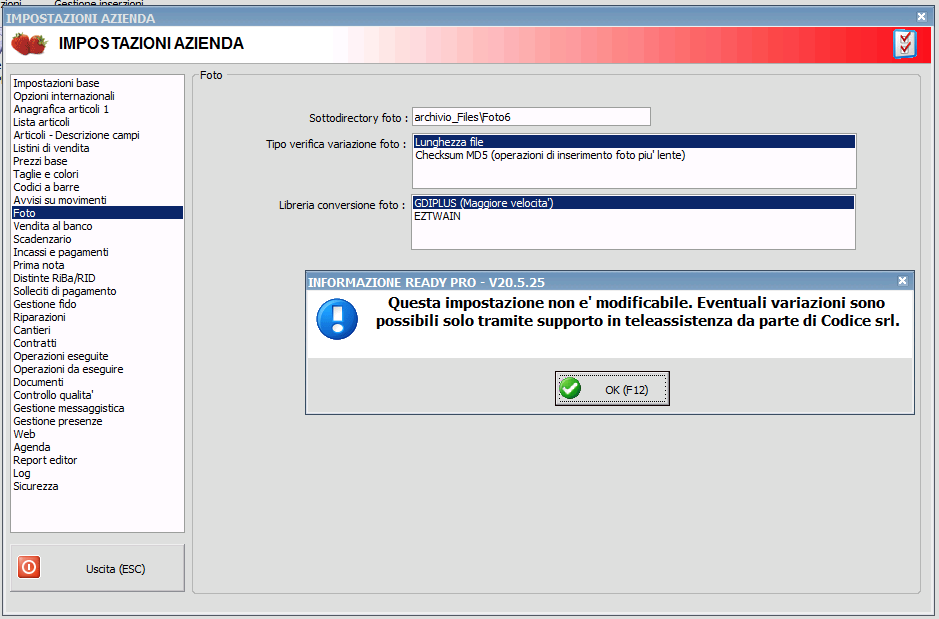Screen dimensions: 939x619
Task: Select the highlighted Foto entry
Action: coord(98,213)
